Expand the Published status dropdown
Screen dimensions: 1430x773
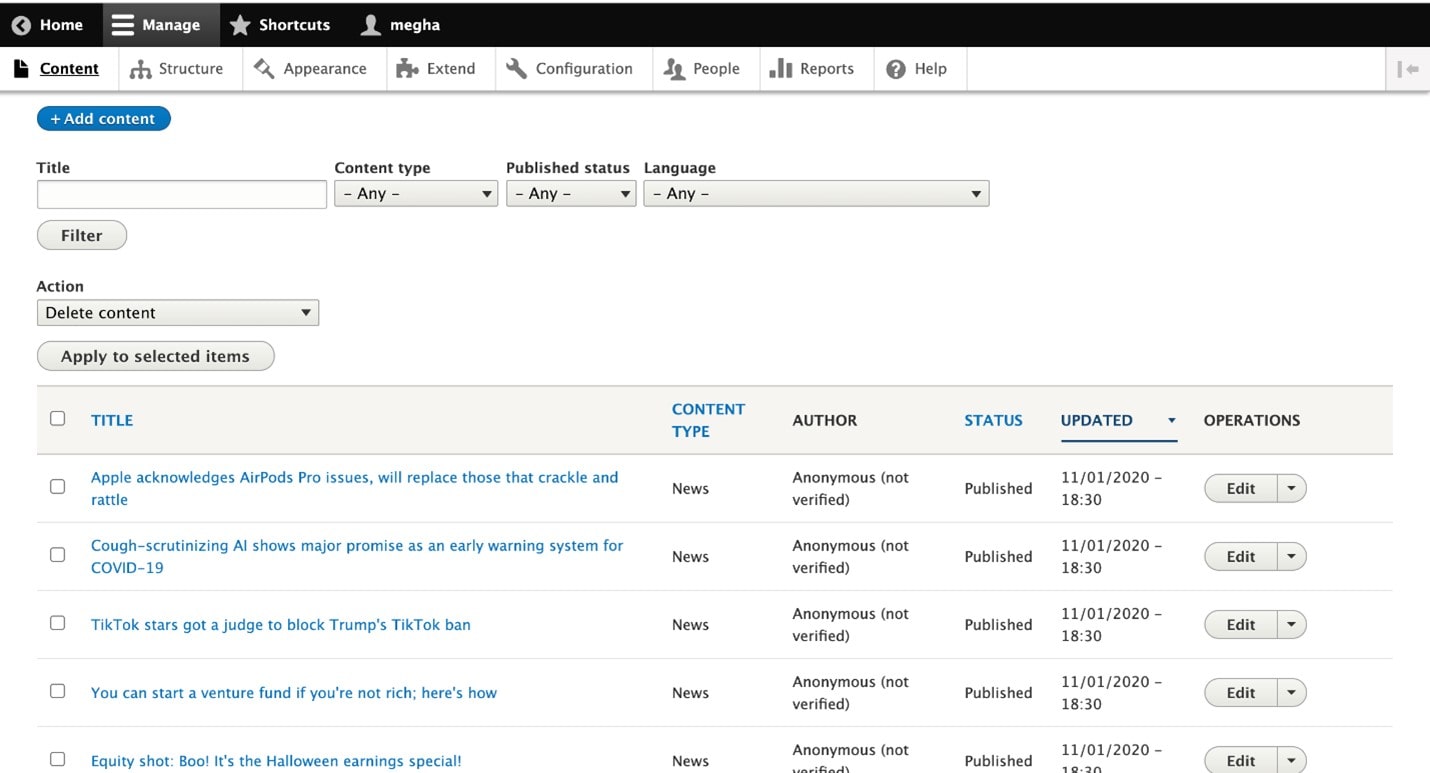(570, 194)
